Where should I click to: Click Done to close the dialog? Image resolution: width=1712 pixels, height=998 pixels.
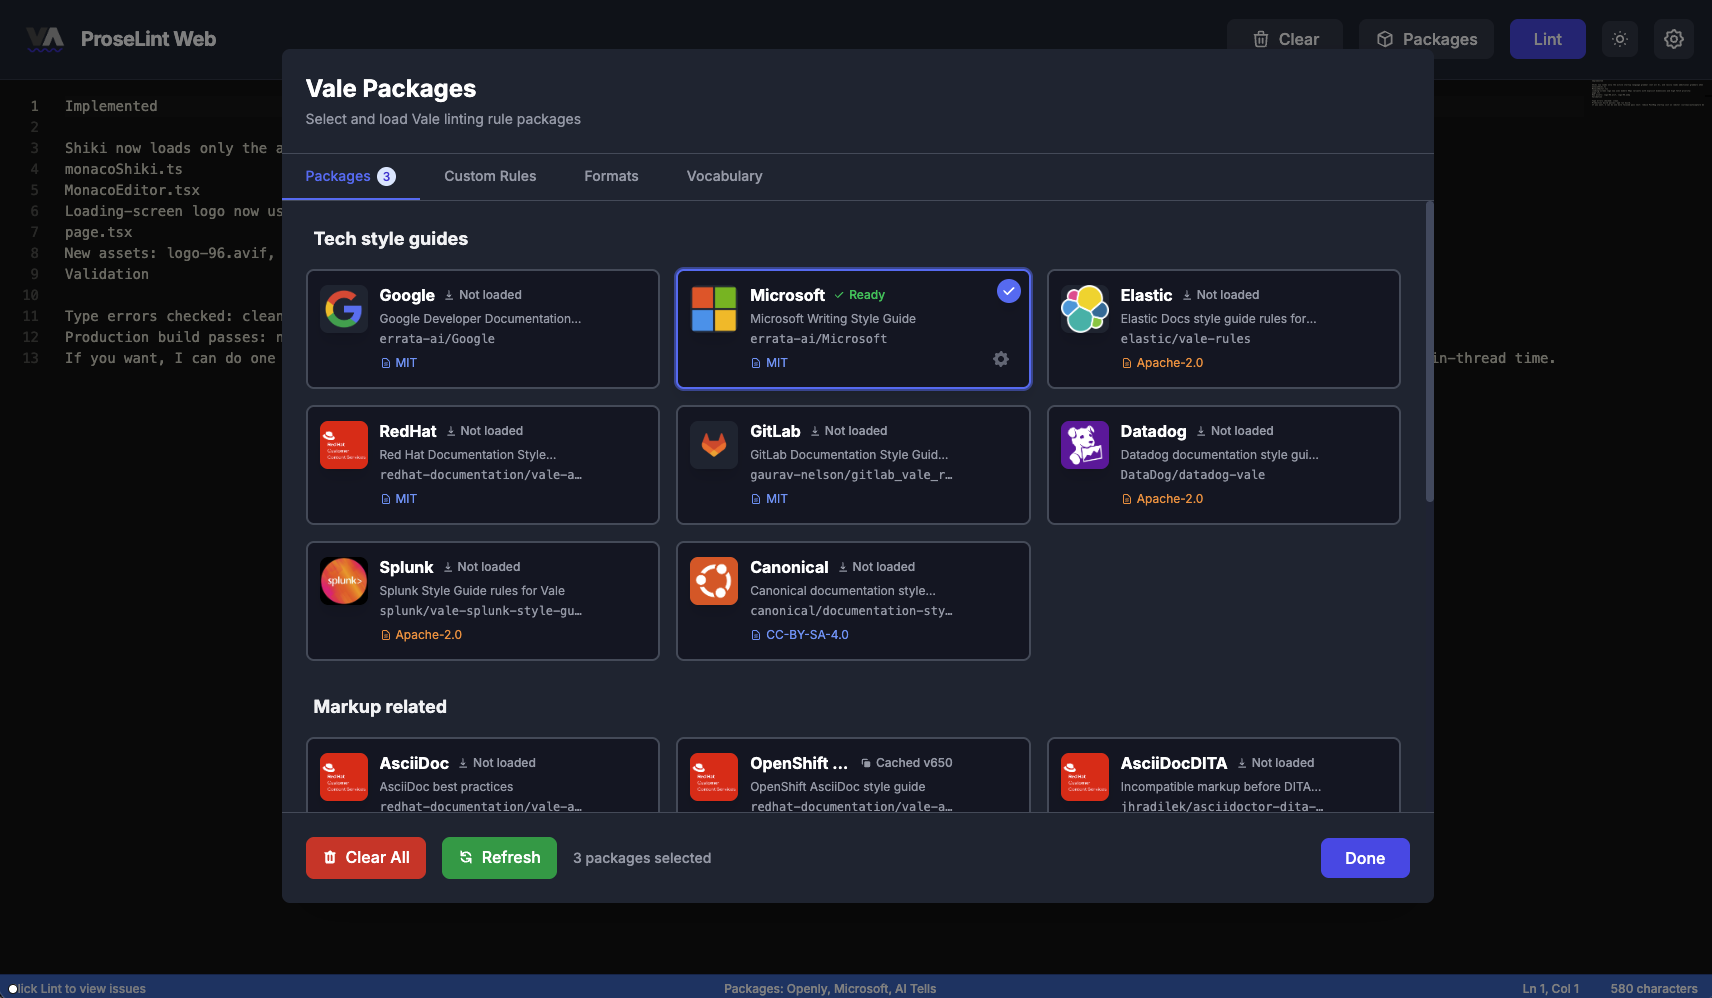[x=1364, y=858]
